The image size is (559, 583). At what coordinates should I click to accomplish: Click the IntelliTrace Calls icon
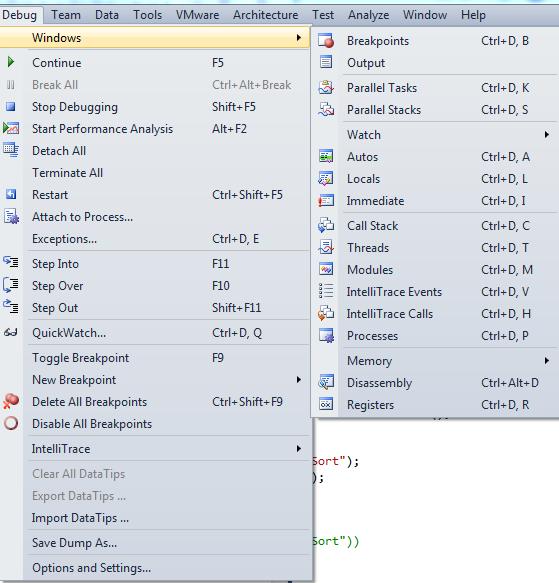326,313
